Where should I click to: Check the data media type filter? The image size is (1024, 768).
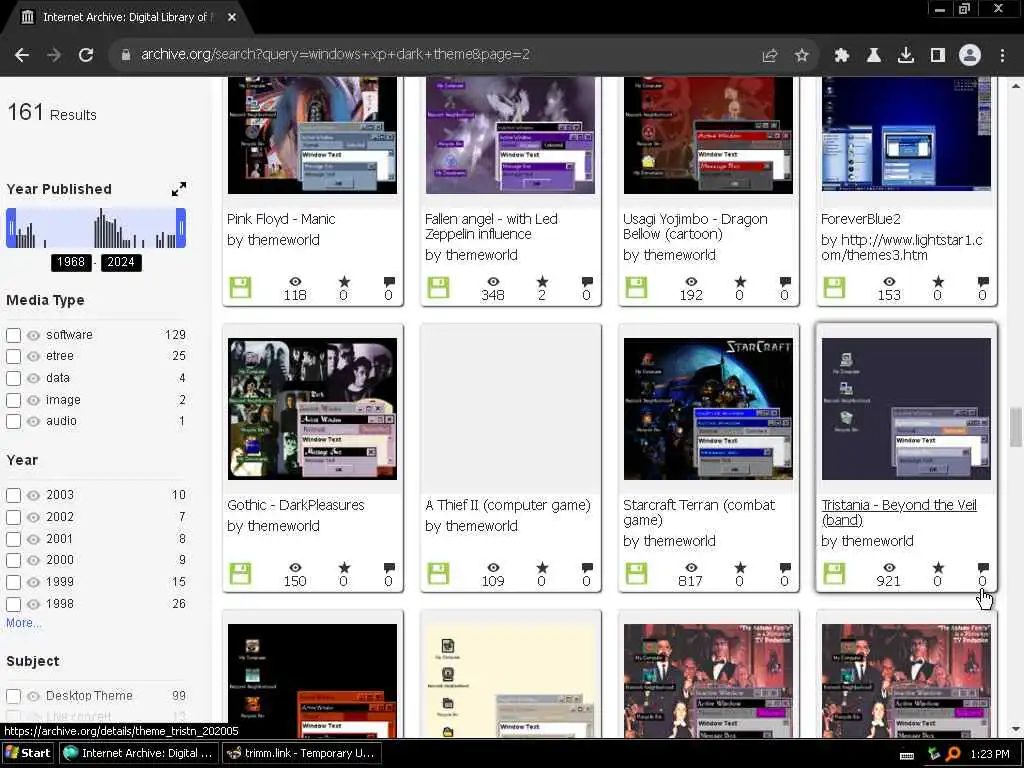(14, 378)
